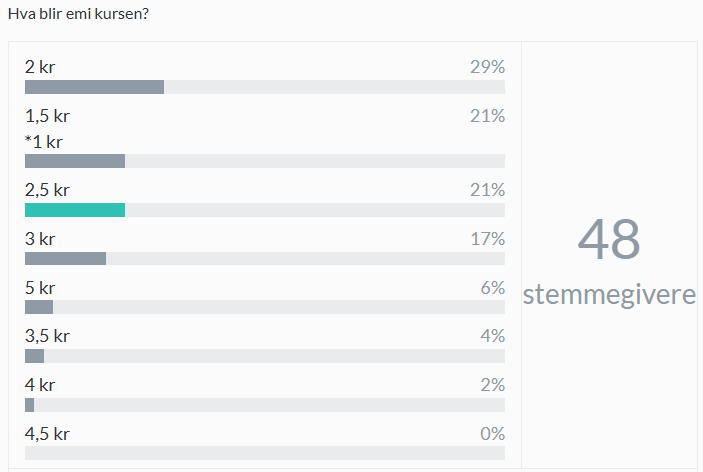Select the 2 kr result bar
The width and height of the screenshot is (703, 472).
(x=265, y=87)
